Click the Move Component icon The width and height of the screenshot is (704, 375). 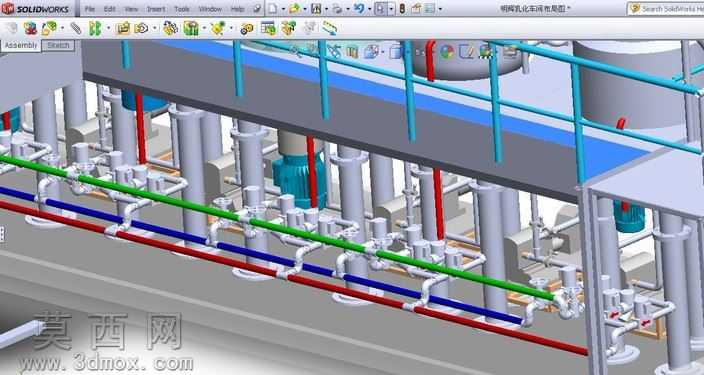pos(141,29)
